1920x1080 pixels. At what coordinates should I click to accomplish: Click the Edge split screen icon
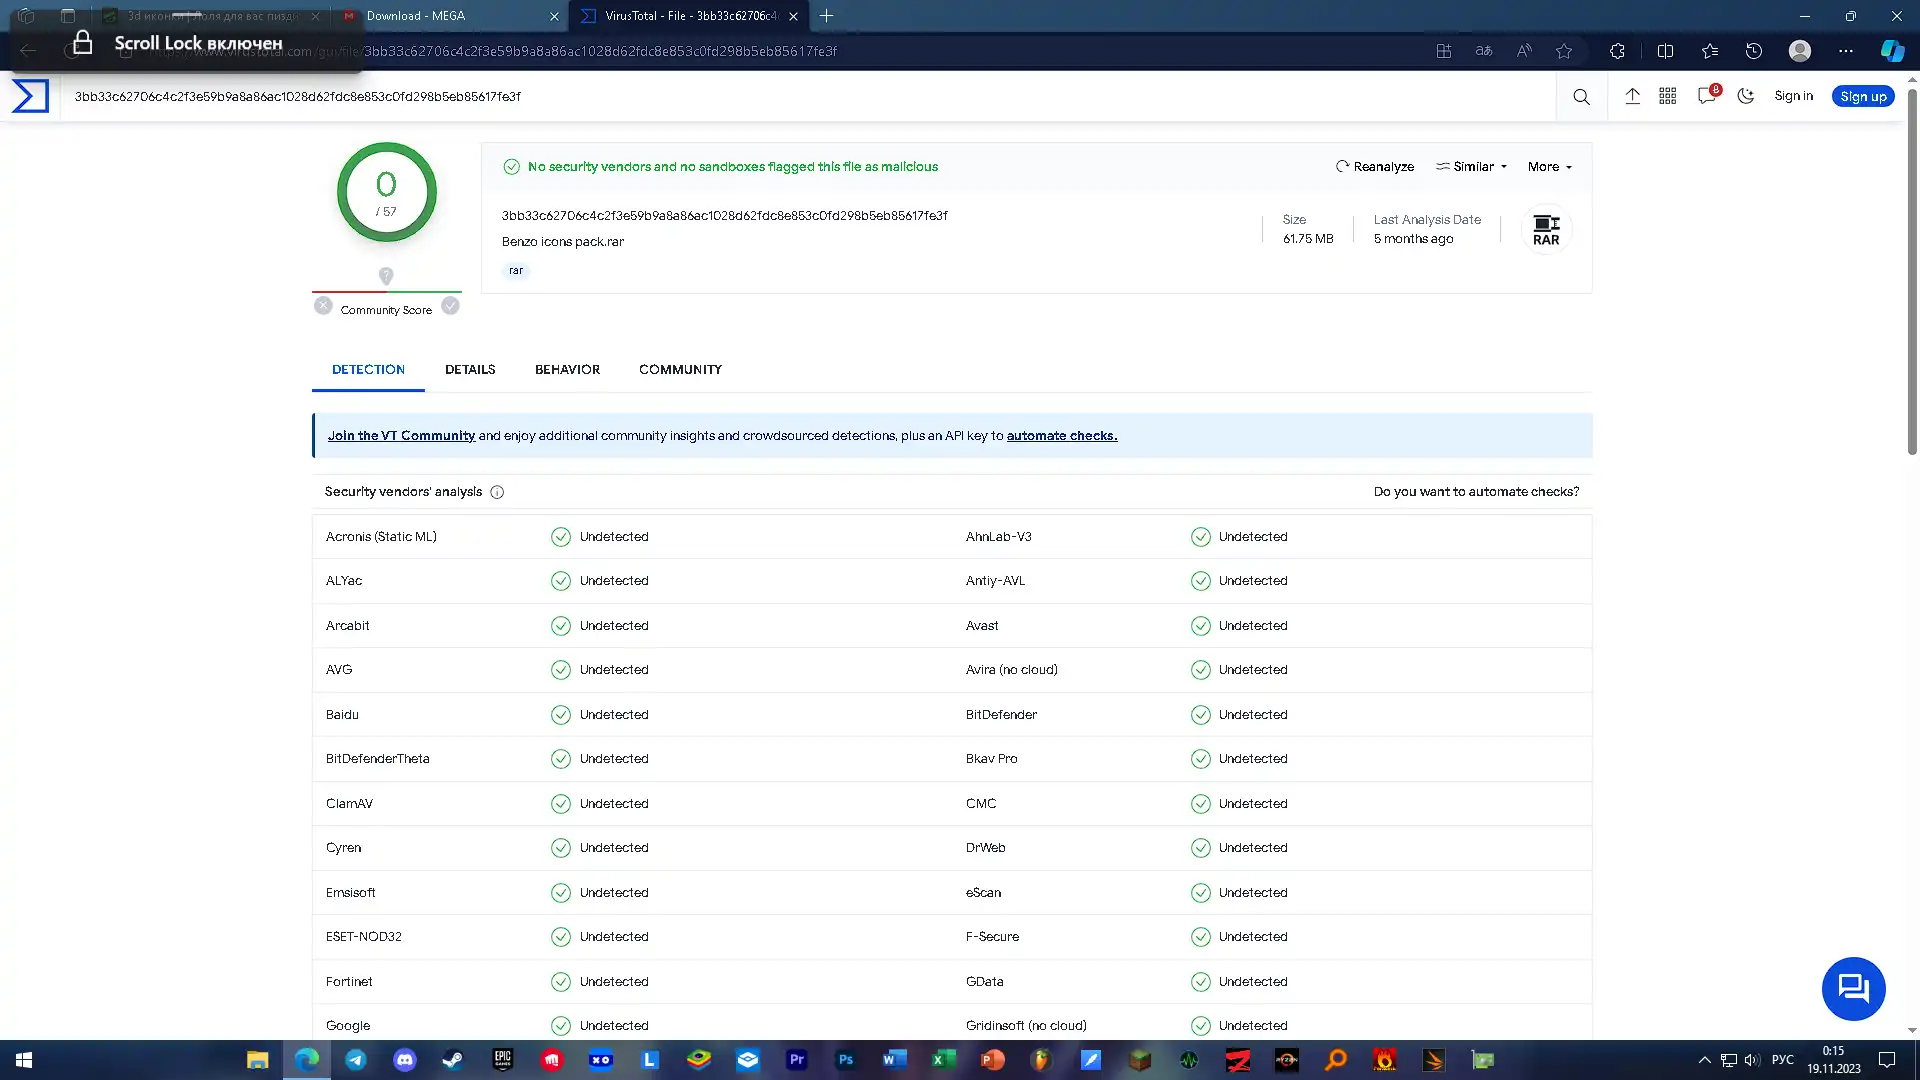[1665, 51]
